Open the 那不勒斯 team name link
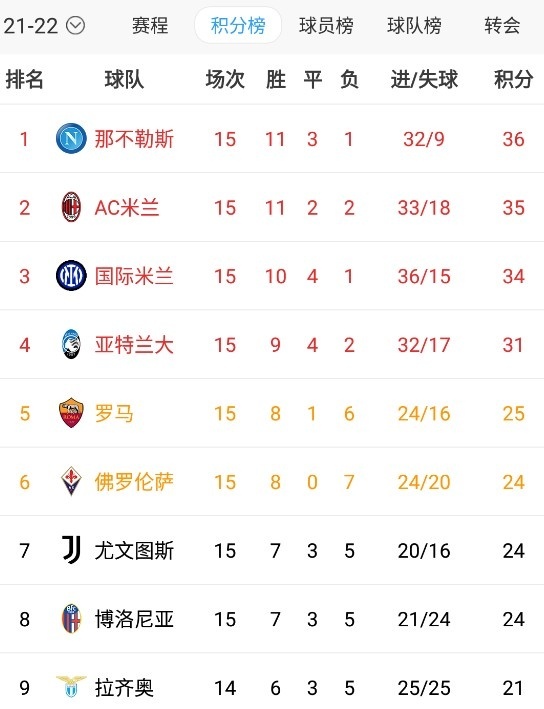544x709 pixels. click(134, 139)
